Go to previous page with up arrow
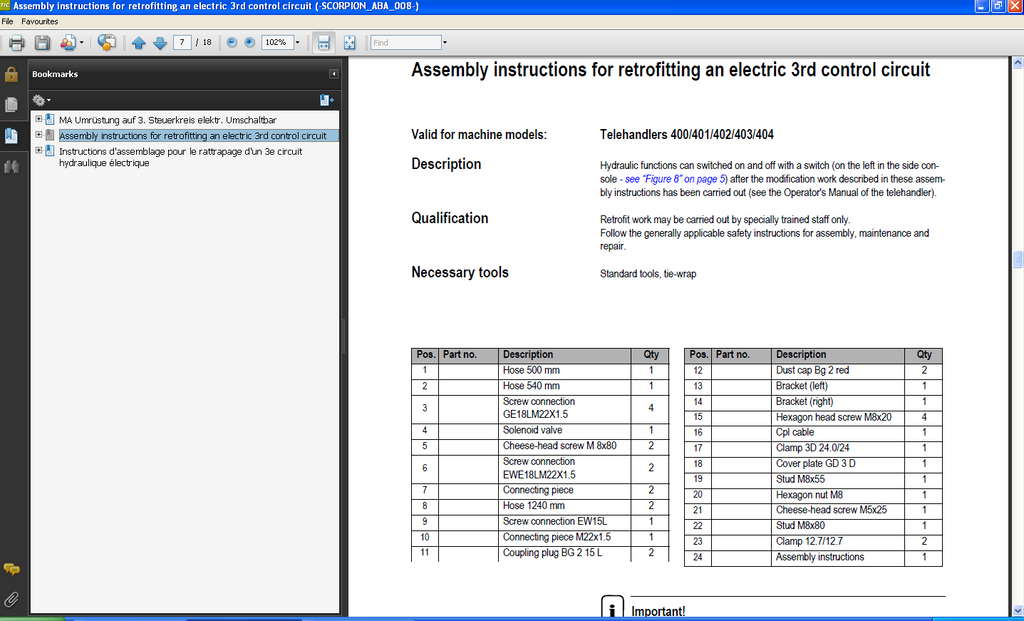Viewport: 1024px width, 621px height. 138,43
